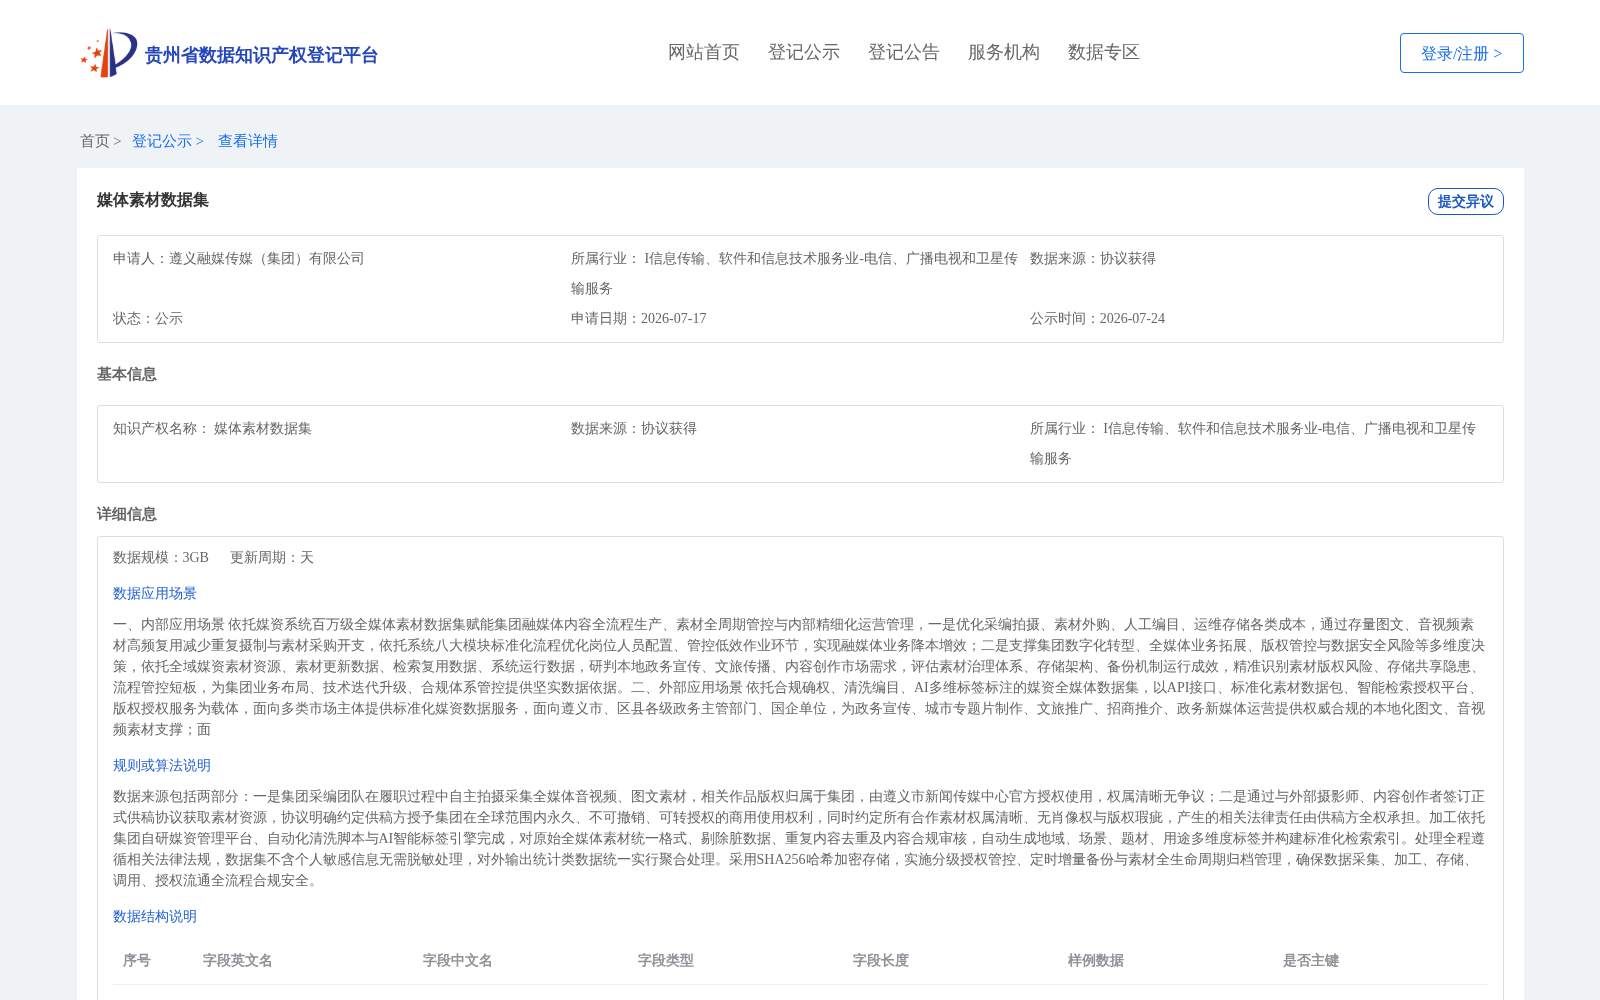Click 数据应用场景 subsection label
Image resolution: width=1600 pixels, height=1000 pixels.
click(155, 593)
